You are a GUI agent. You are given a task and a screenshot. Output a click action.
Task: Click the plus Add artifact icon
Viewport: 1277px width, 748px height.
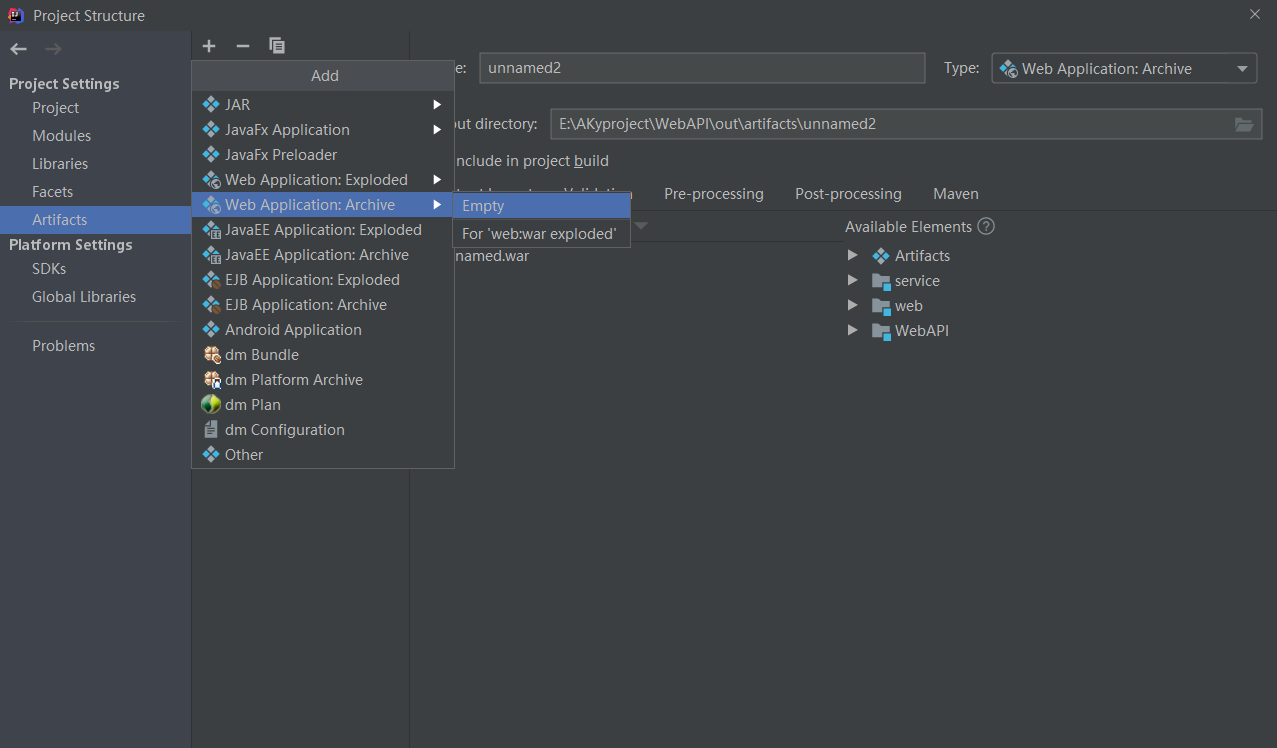coord(209,46)
